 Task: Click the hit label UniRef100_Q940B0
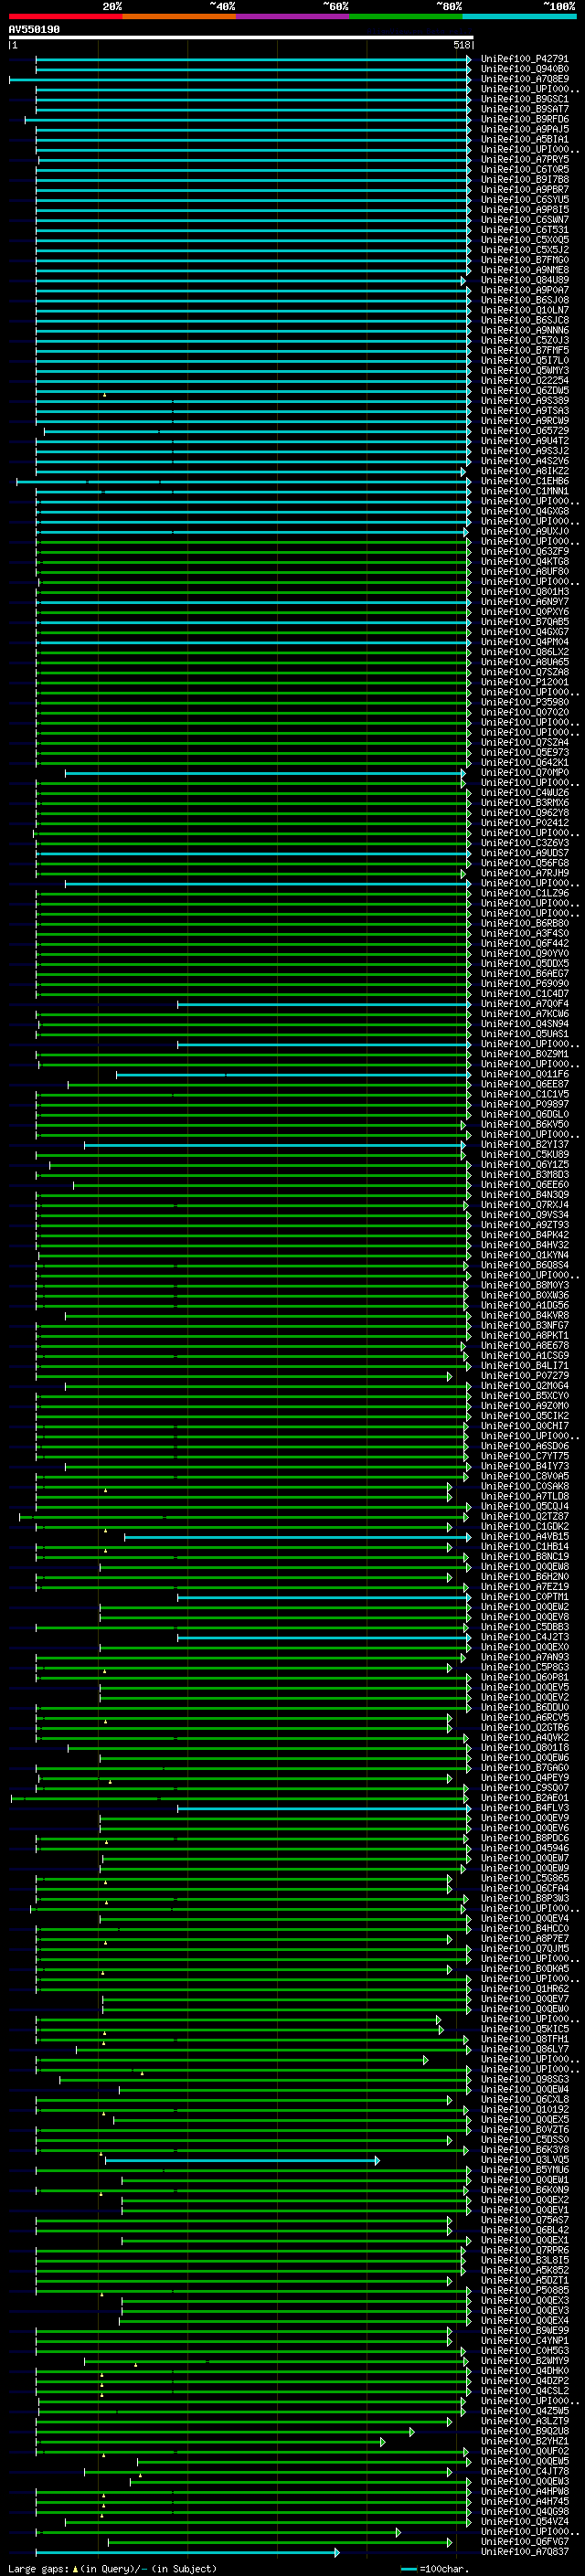pos(525,69)
